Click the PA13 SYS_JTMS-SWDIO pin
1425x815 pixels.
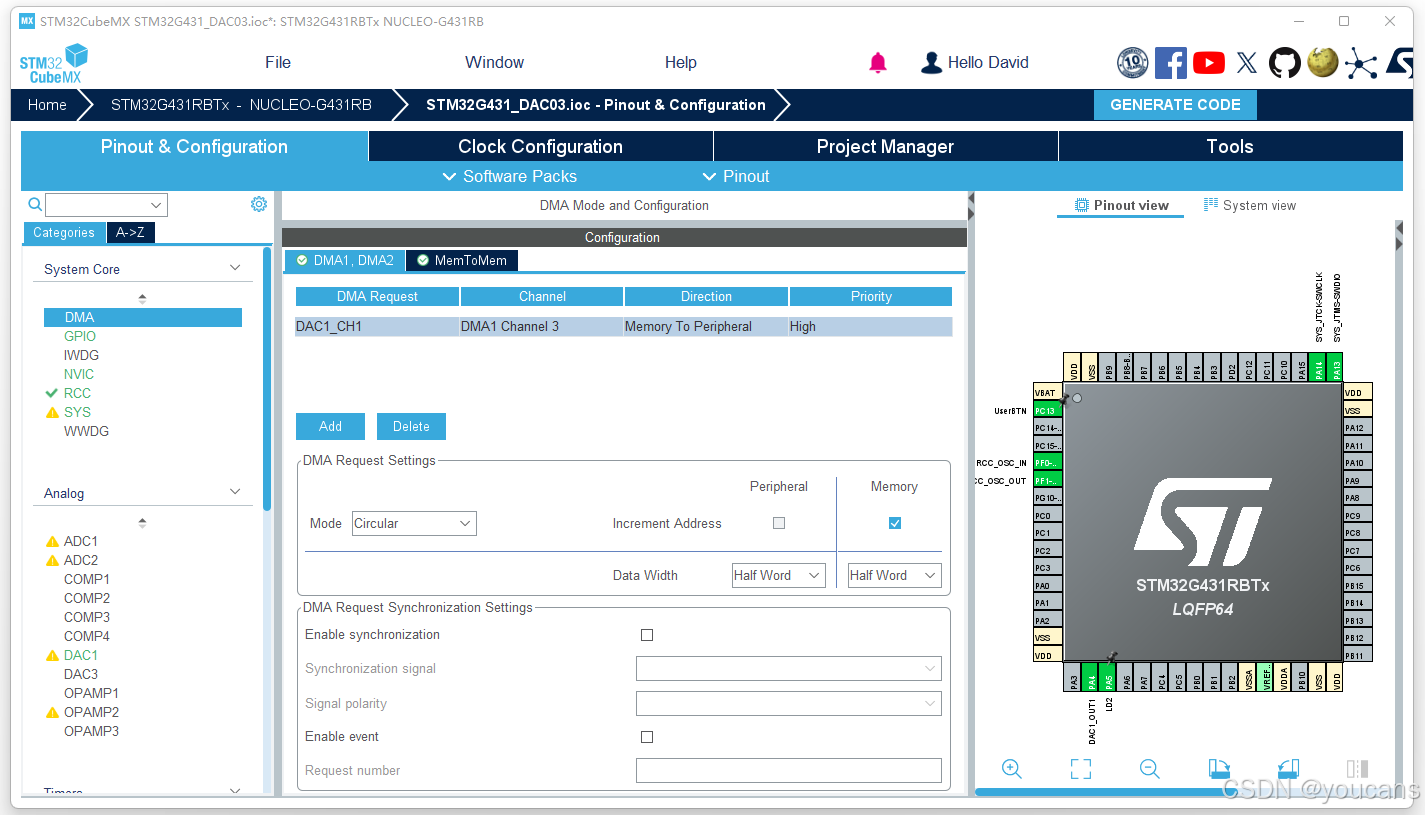1336,366
